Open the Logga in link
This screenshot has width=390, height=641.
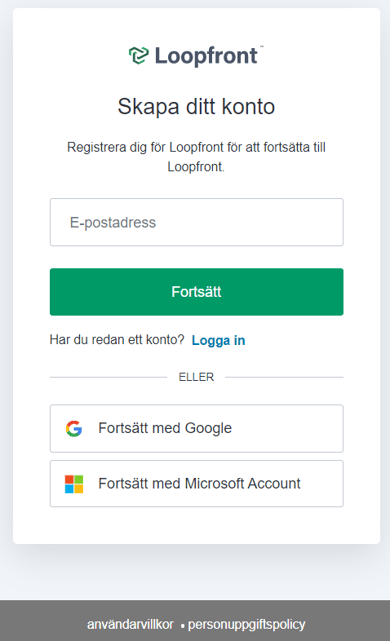[x=218, y=340]
